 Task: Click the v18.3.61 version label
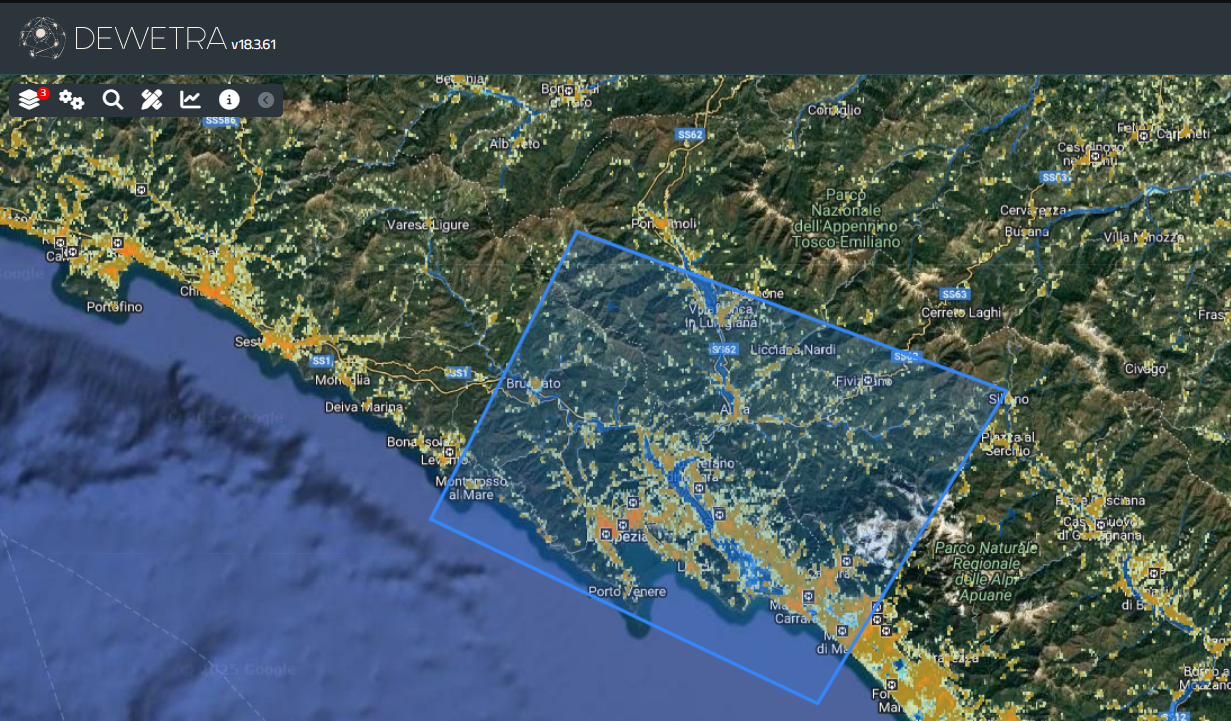tap(253, 45)
